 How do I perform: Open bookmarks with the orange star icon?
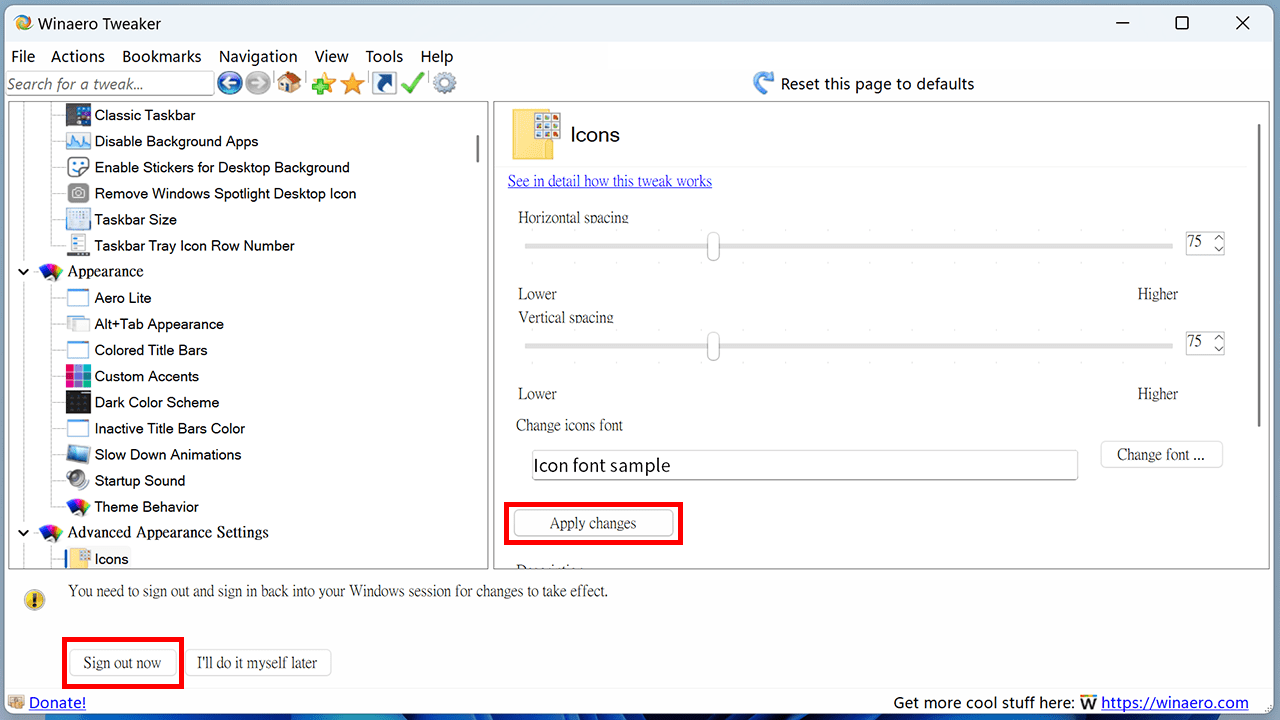[x=352, y=84]
